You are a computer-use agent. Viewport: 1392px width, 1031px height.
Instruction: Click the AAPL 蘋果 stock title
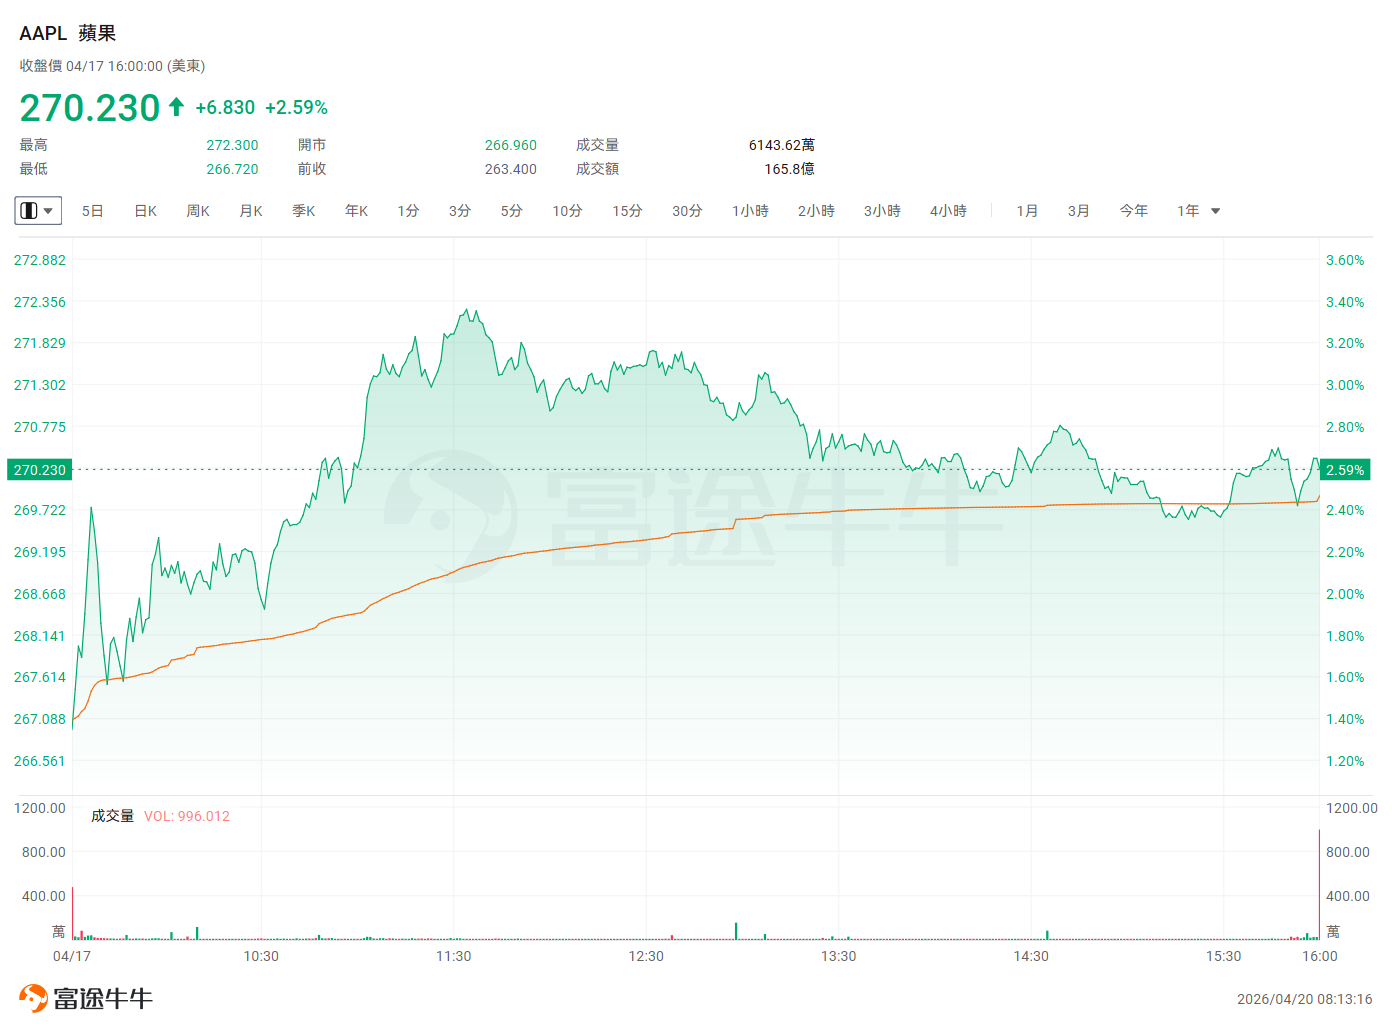point(68,33)
